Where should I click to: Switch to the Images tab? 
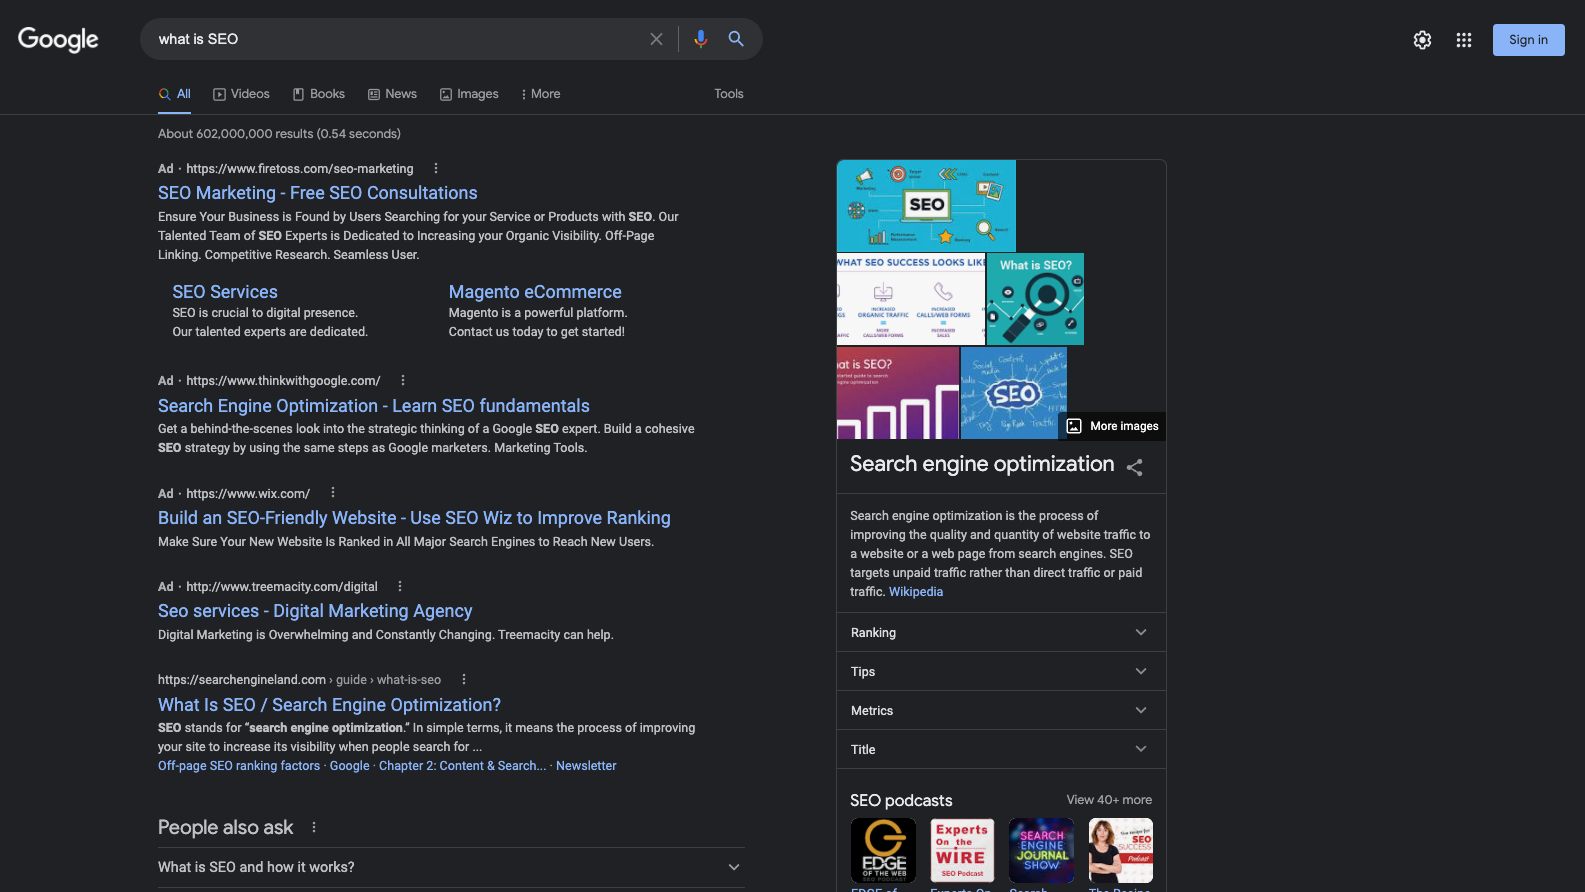point(469,94)
